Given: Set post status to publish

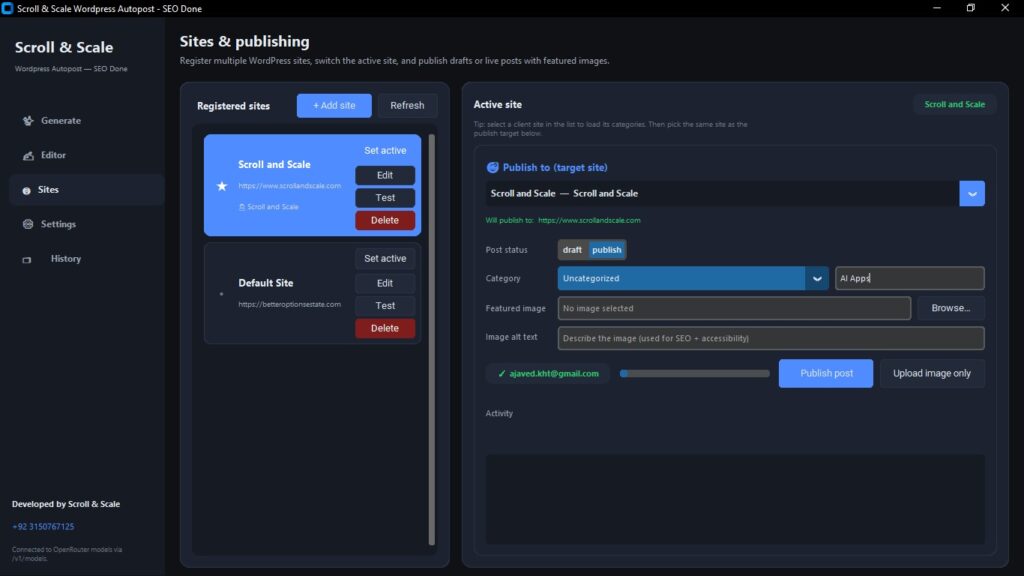Looking at the screenshot, I should pyautogui.click(x=606, y=249).
